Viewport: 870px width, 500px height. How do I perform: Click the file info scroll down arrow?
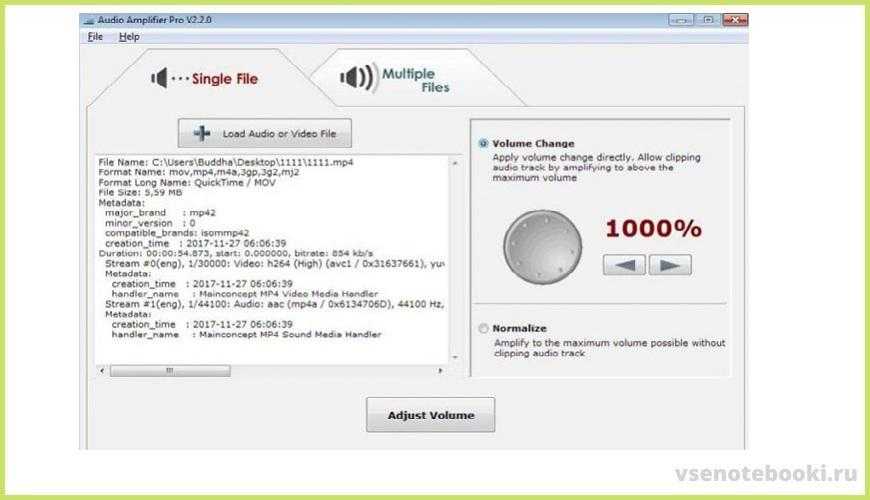pos(455,357)
